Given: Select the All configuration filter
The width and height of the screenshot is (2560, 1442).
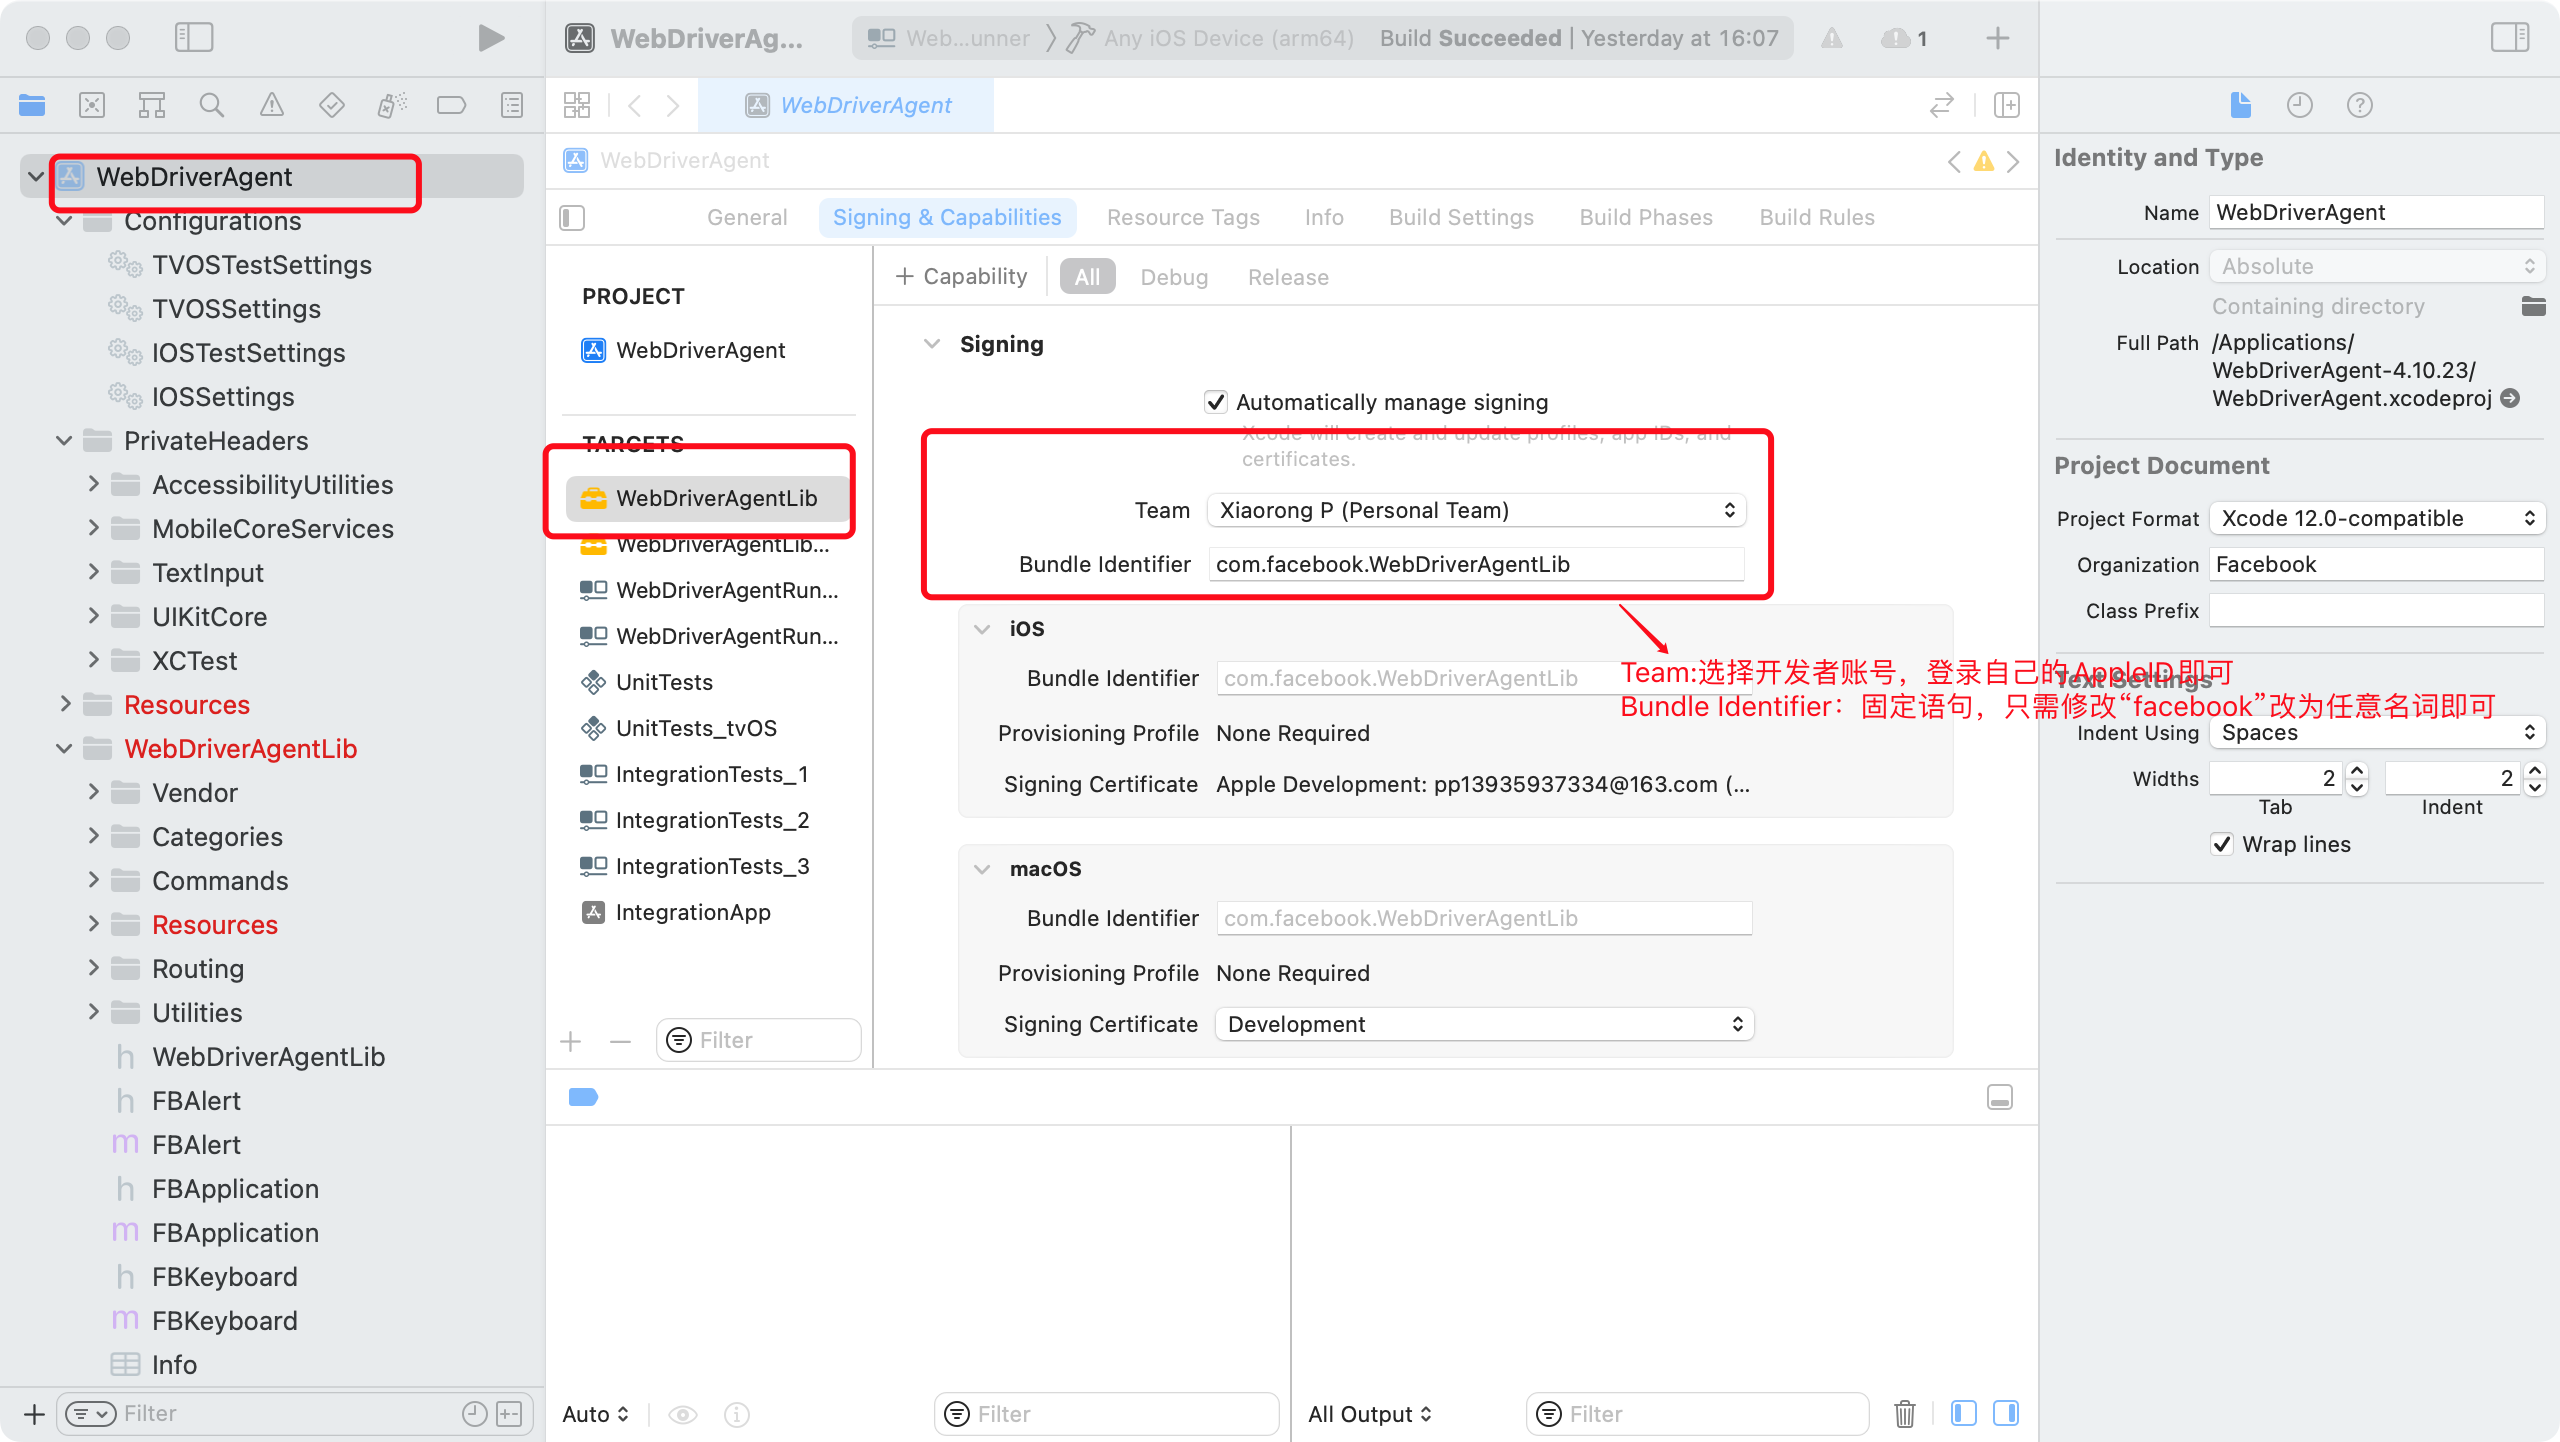Looking at the screenshot, I should click(1087, 277).
